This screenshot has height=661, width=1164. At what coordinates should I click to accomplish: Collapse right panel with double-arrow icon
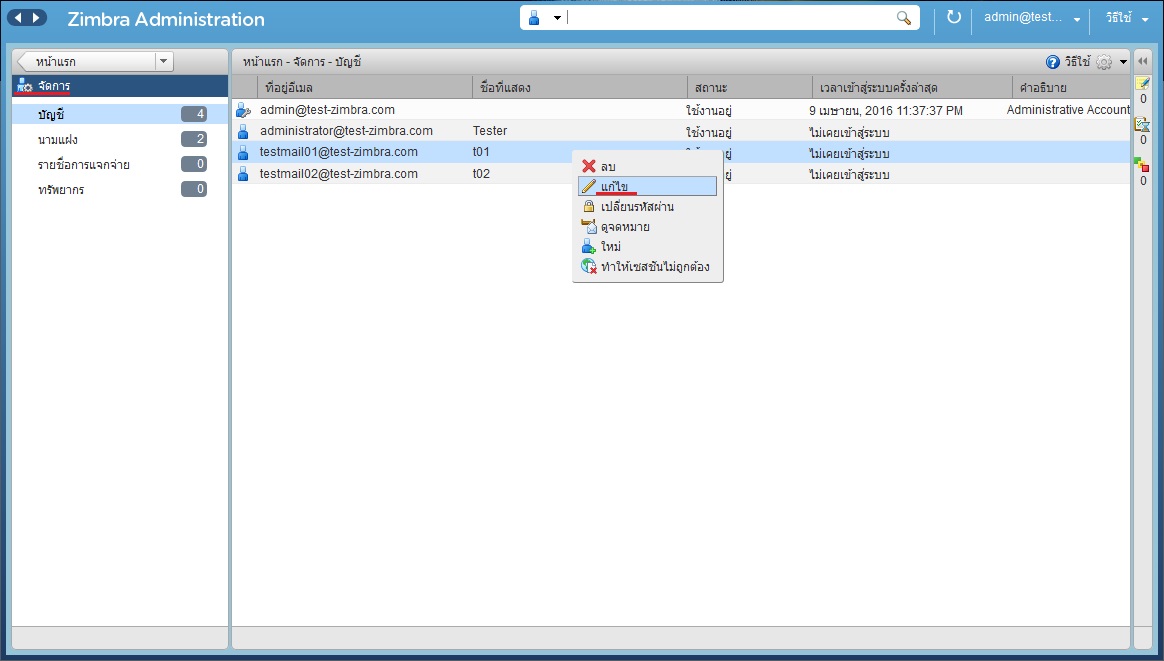coord(1143,62)
